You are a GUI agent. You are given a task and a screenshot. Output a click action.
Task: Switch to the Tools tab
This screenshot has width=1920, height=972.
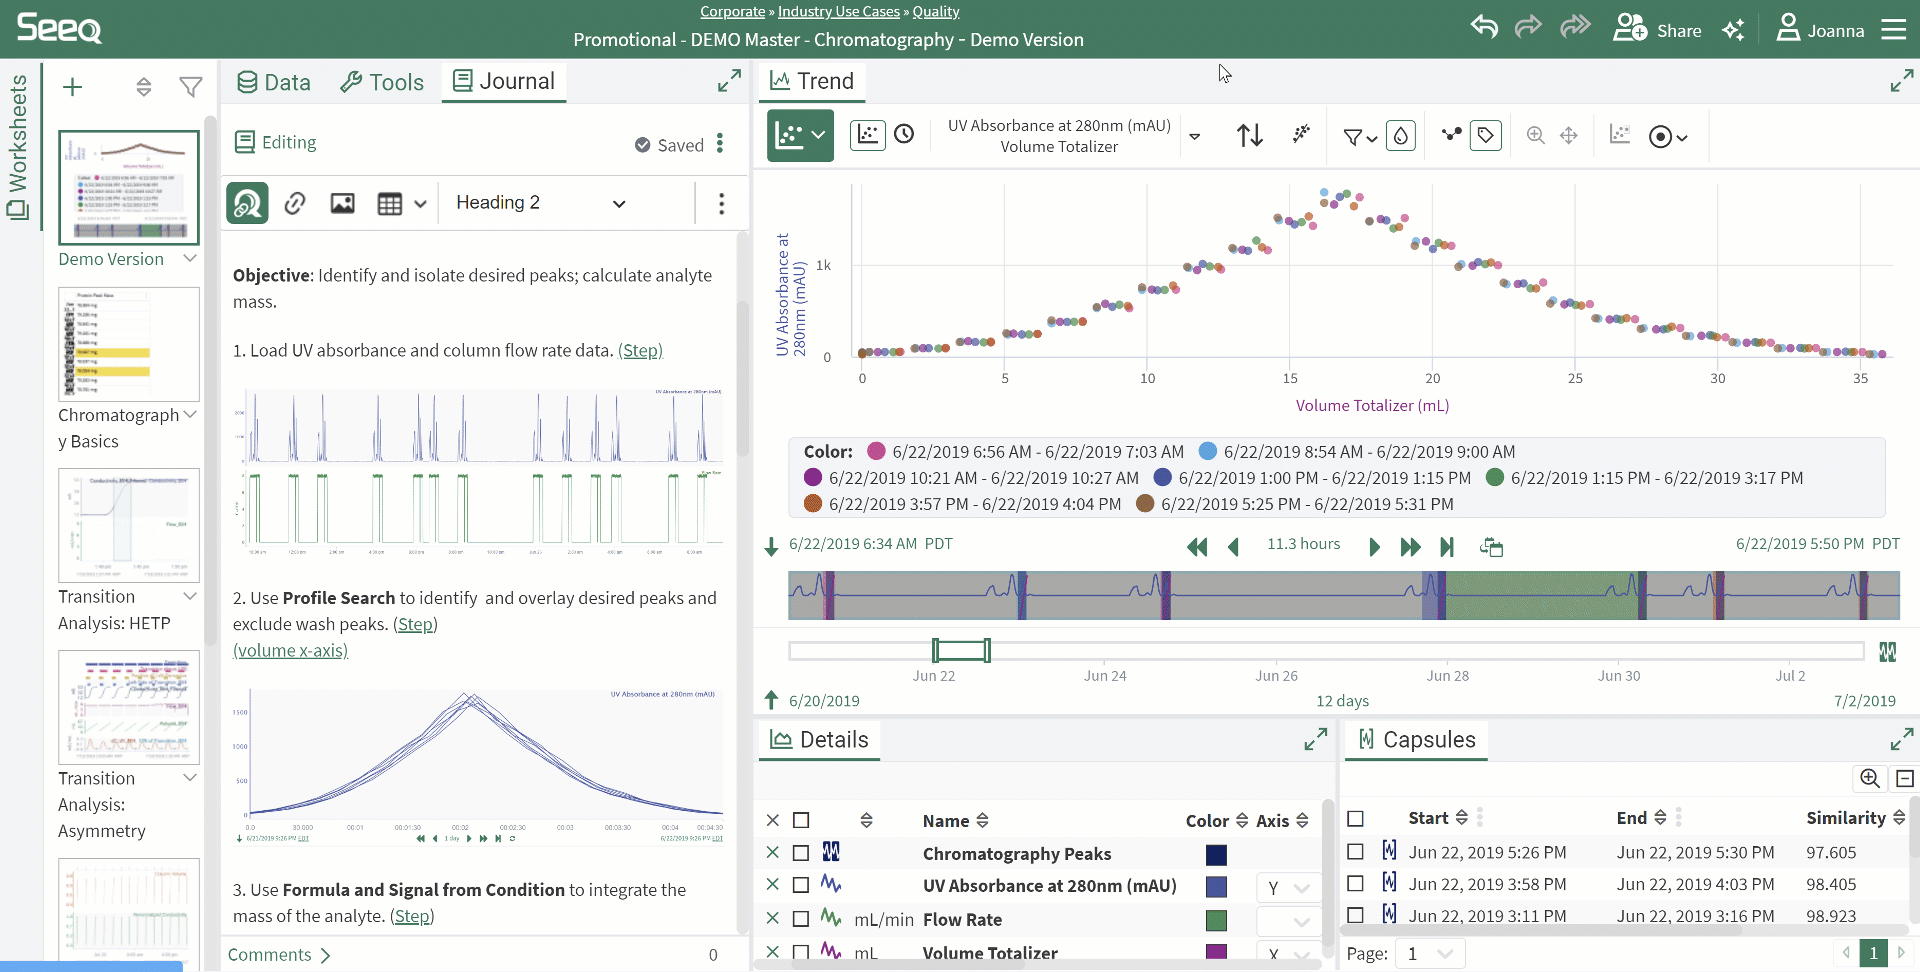click(382, 82)
